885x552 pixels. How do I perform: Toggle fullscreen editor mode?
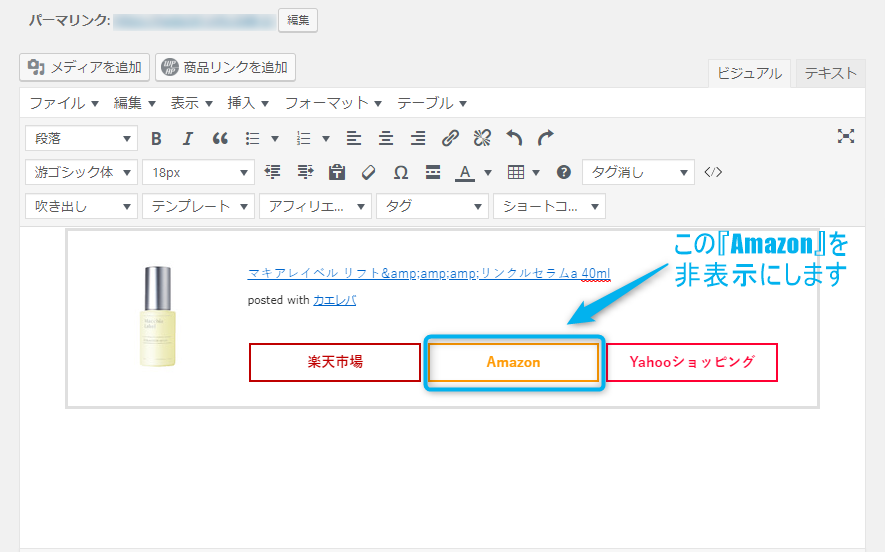[845, 136]
